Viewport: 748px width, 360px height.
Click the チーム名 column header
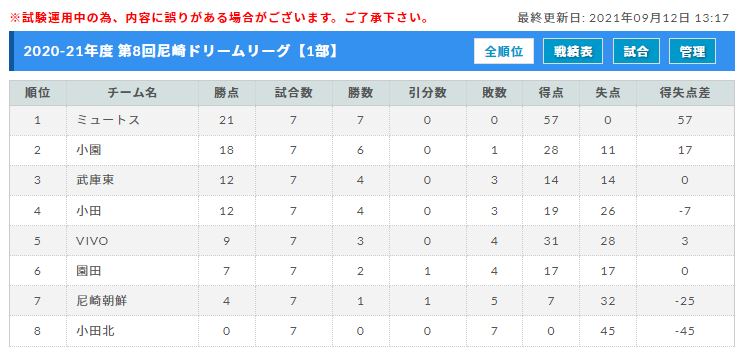pos(132,93)
